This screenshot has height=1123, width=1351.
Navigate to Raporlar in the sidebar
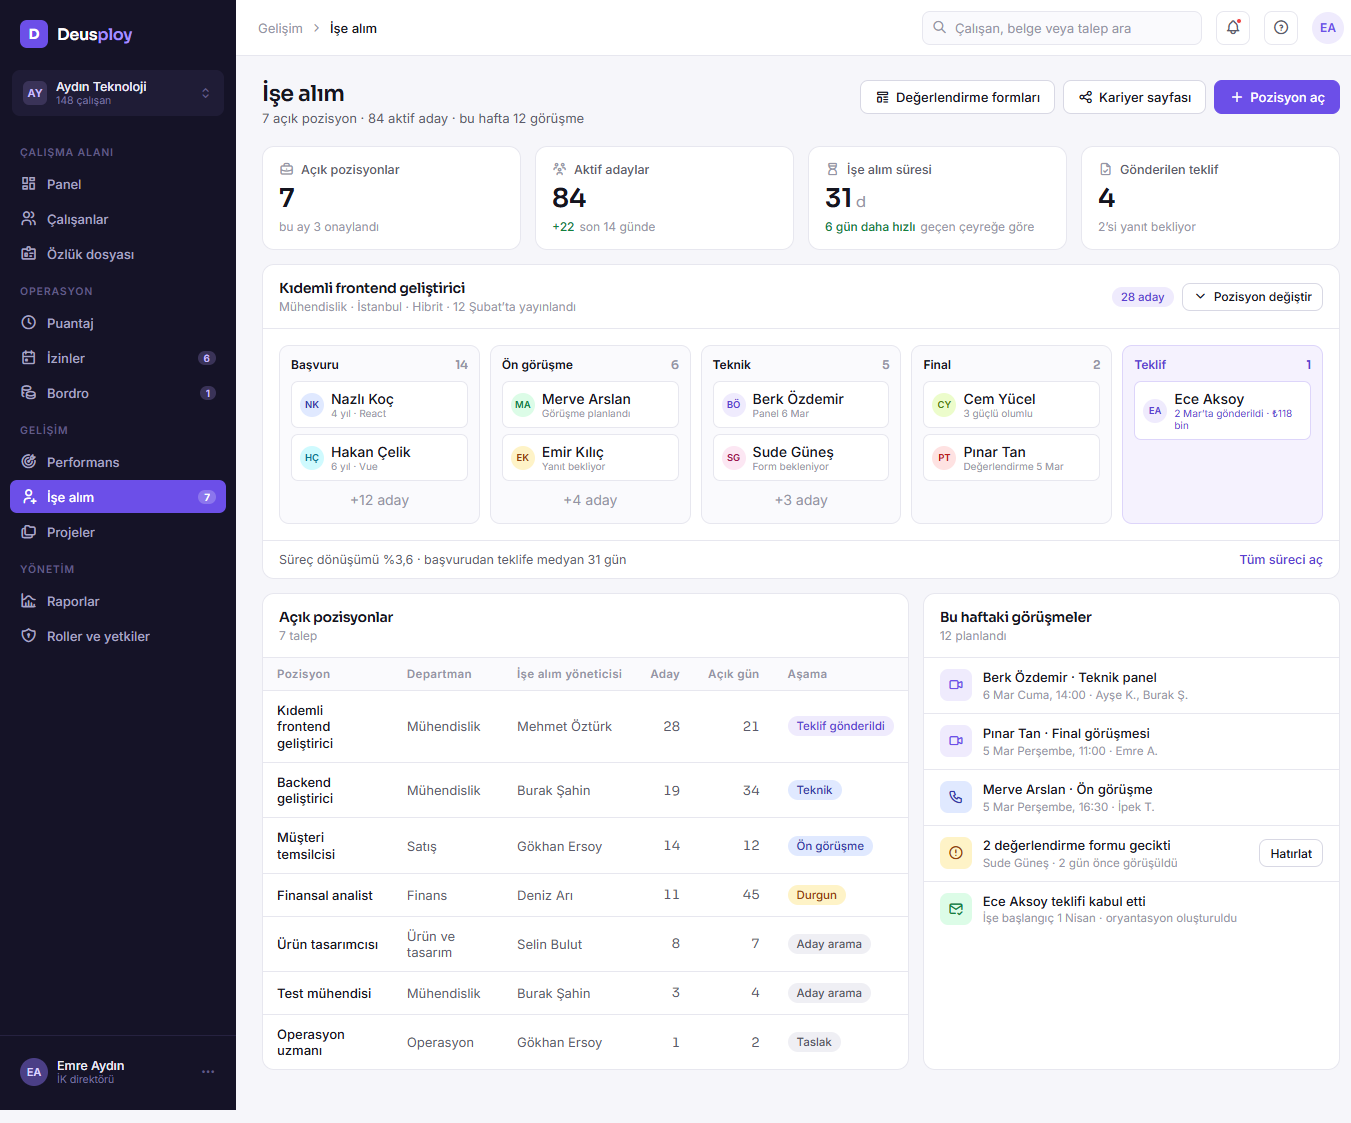tap(118, 601)
